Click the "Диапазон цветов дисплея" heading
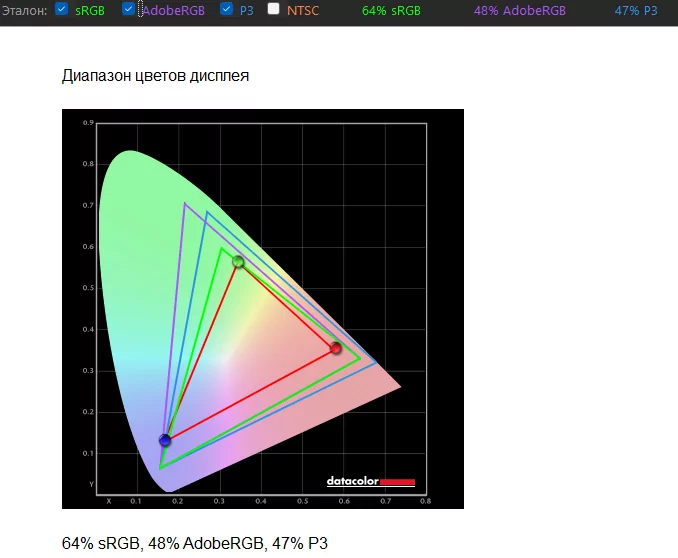The width and height of the screenshot is (678, 558). 155,76
